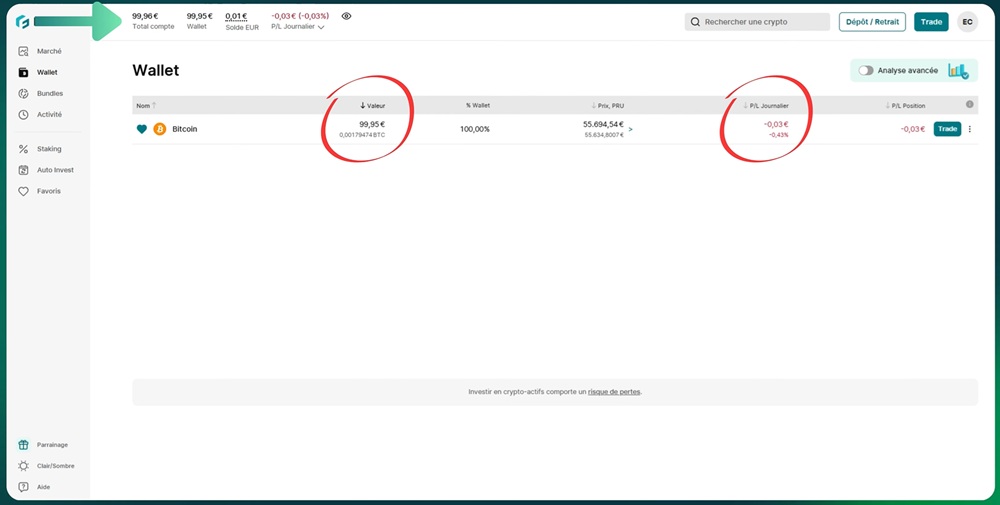Enable the Analyse avancée toggle
This screenshot has height=505, width=1000.
865,71
